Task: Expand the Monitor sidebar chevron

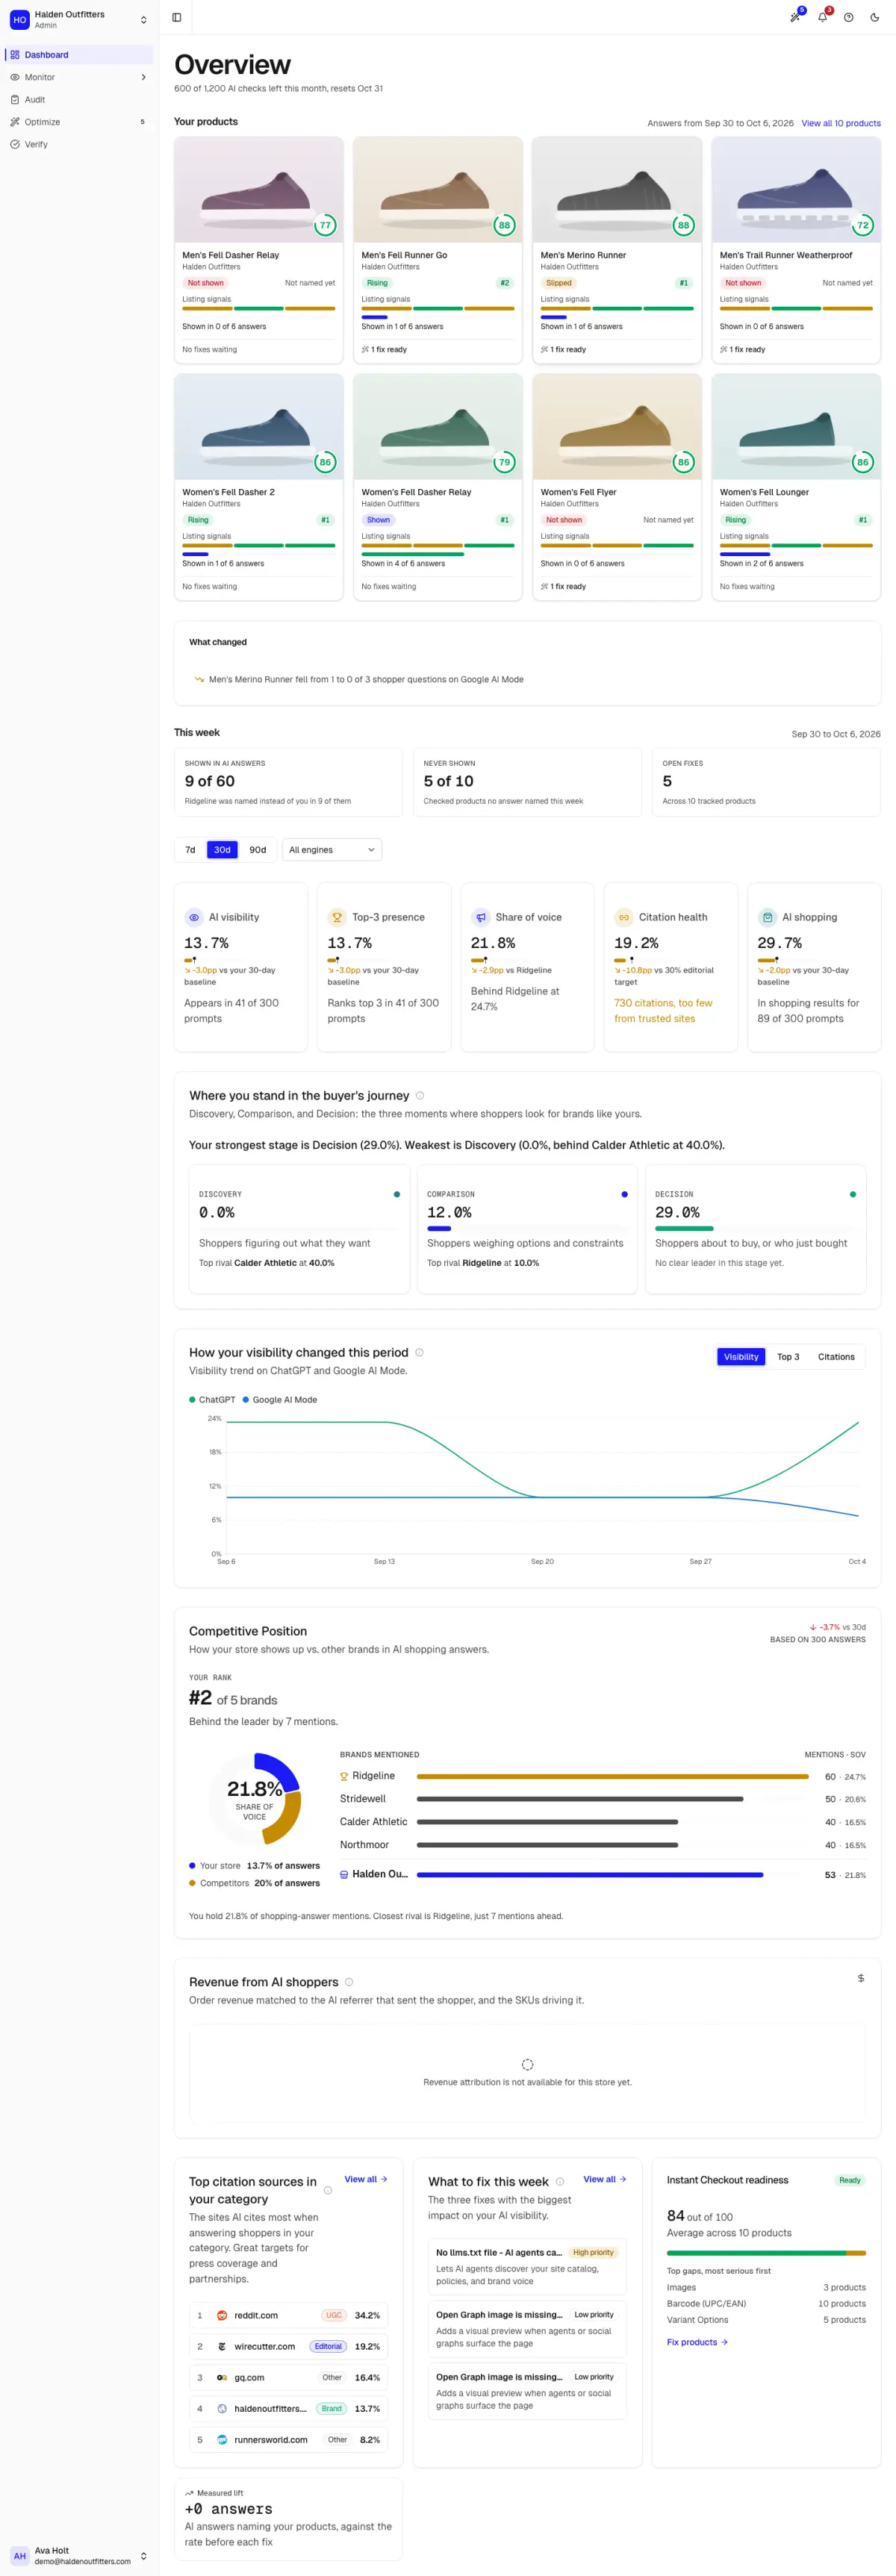Action: click(143, 77)
